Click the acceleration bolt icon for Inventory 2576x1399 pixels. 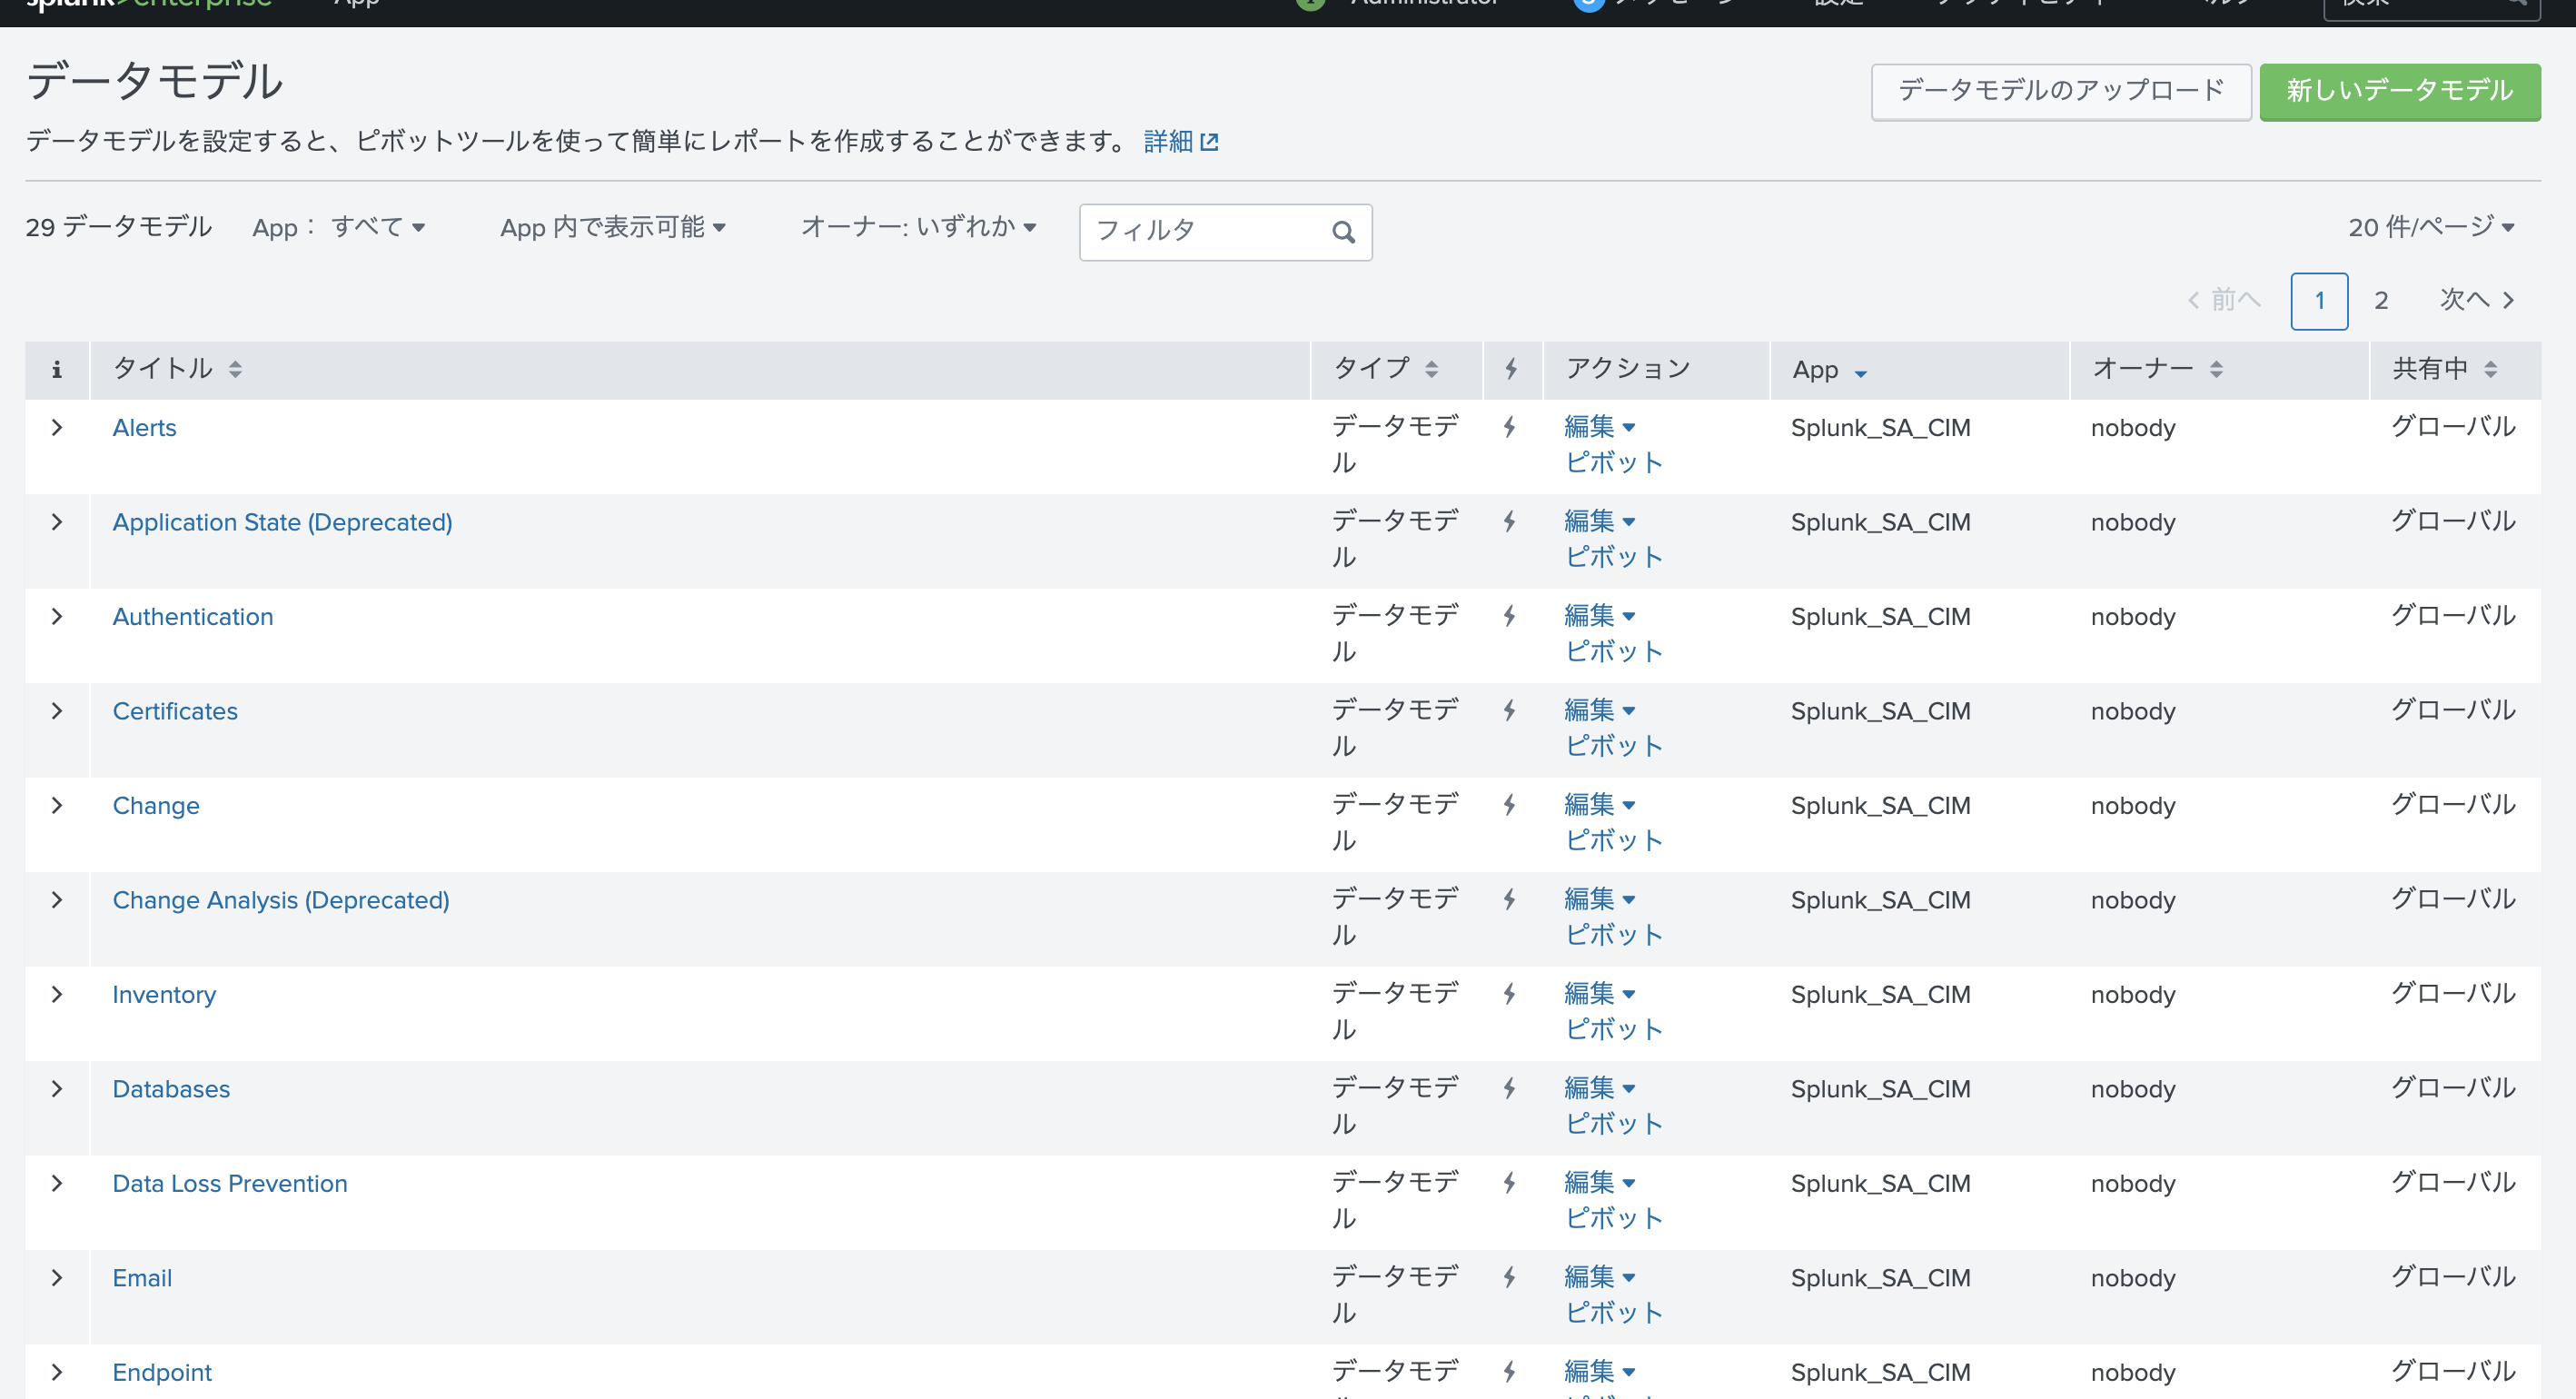1509,994
